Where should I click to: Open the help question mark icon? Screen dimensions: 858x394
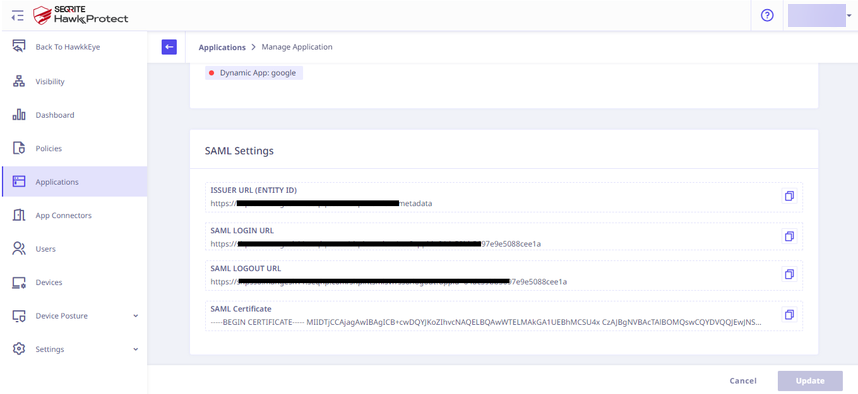point(767,15)
